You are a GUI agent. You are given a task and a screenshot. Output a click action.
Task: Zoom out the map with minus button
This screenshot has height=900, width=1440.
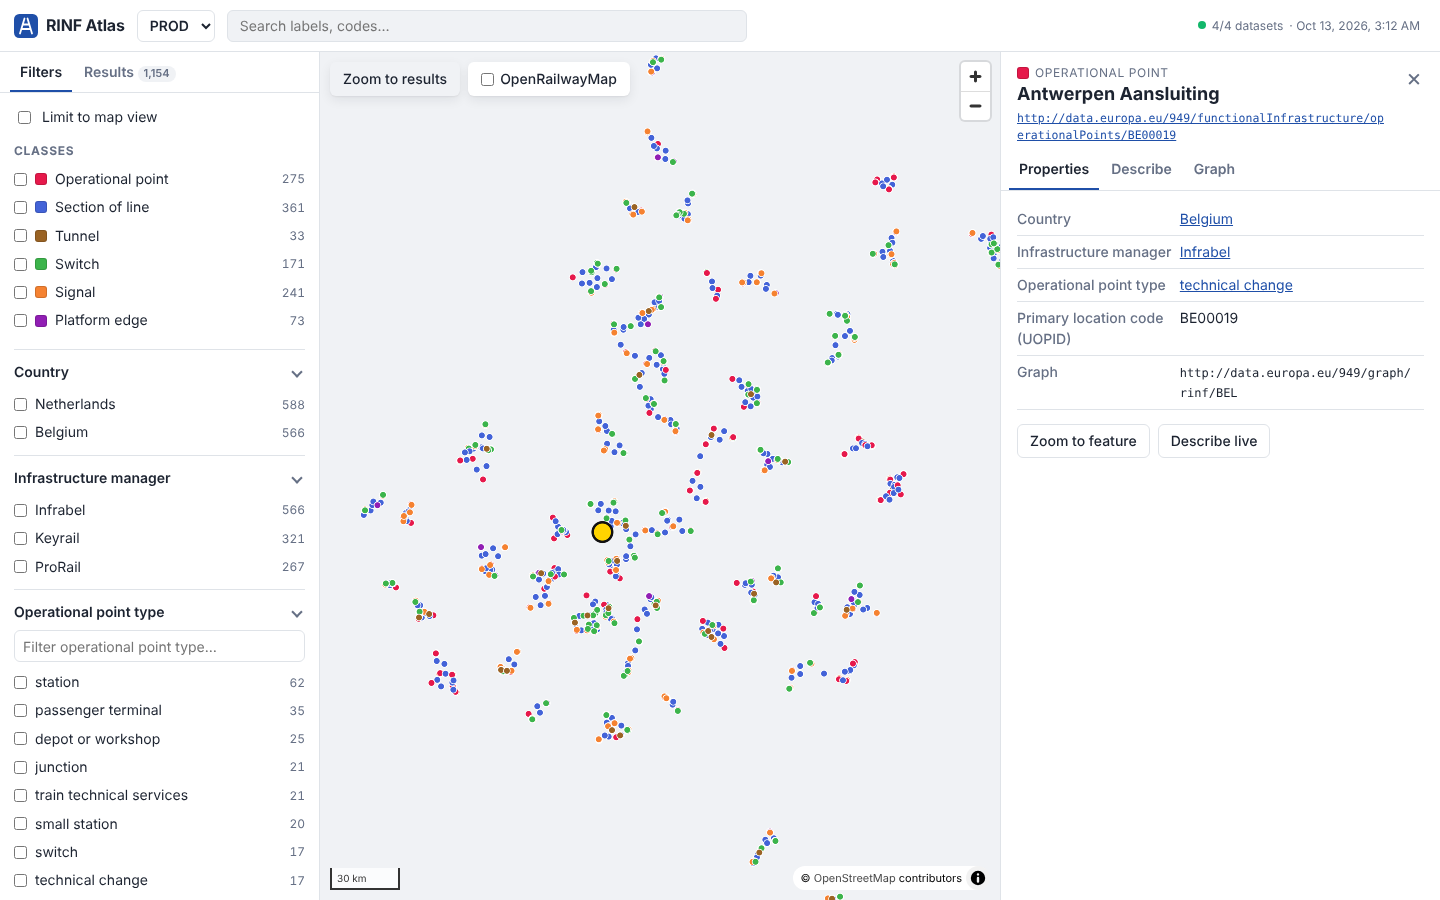click(x=975, y=106)
